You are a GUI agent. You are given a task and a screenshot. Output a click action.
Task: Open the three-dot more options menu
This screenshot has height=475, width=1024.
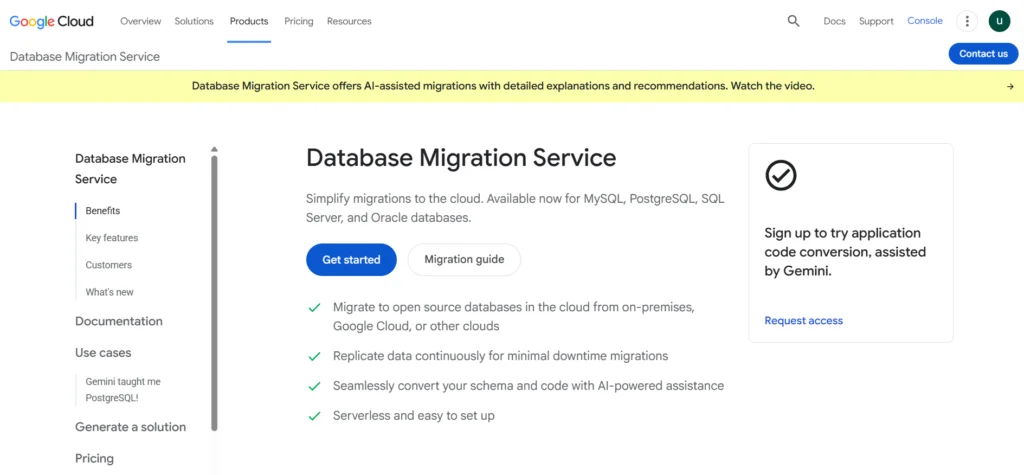[967, 21]
